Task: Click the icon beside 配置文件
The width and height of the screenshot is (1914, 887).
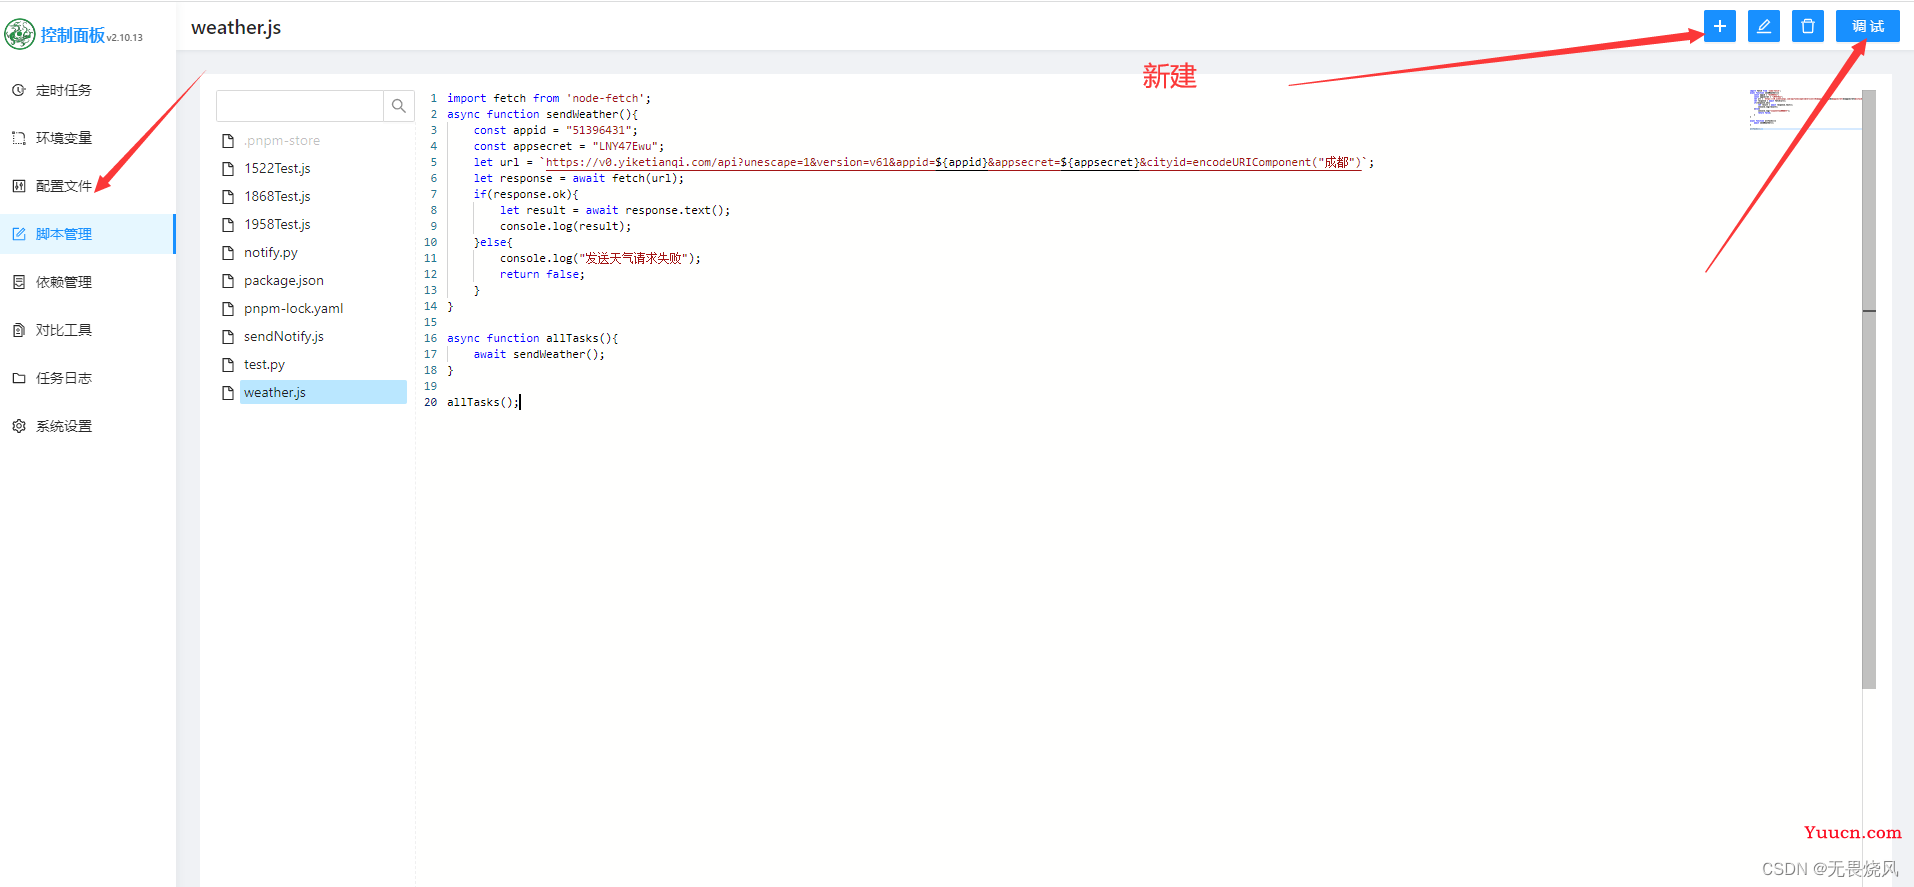Action: coord(19,186)
